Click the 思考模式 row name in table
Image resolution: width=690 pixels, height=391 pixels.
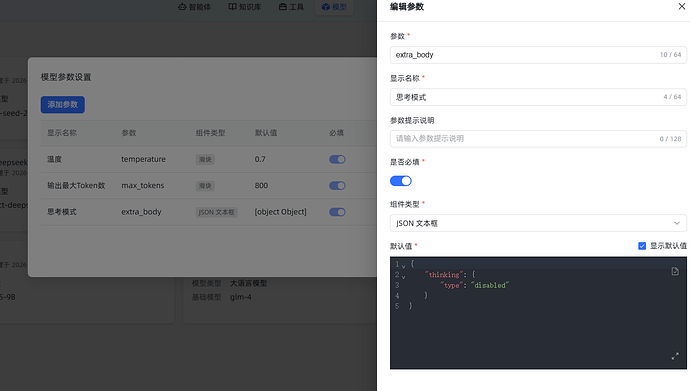coord(62,212)
